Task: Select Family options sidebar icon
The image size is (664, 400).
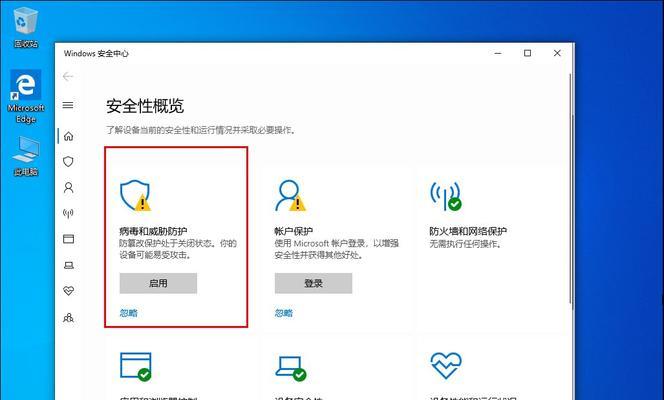Action: tap(68, 317)
